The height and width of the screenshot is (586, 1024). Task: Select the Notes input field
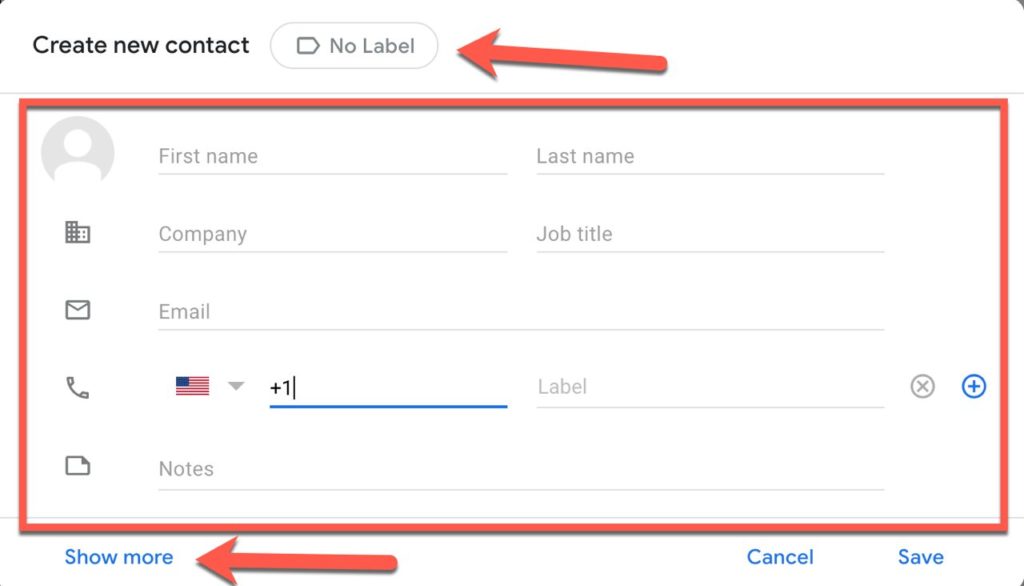click(520, 469)
